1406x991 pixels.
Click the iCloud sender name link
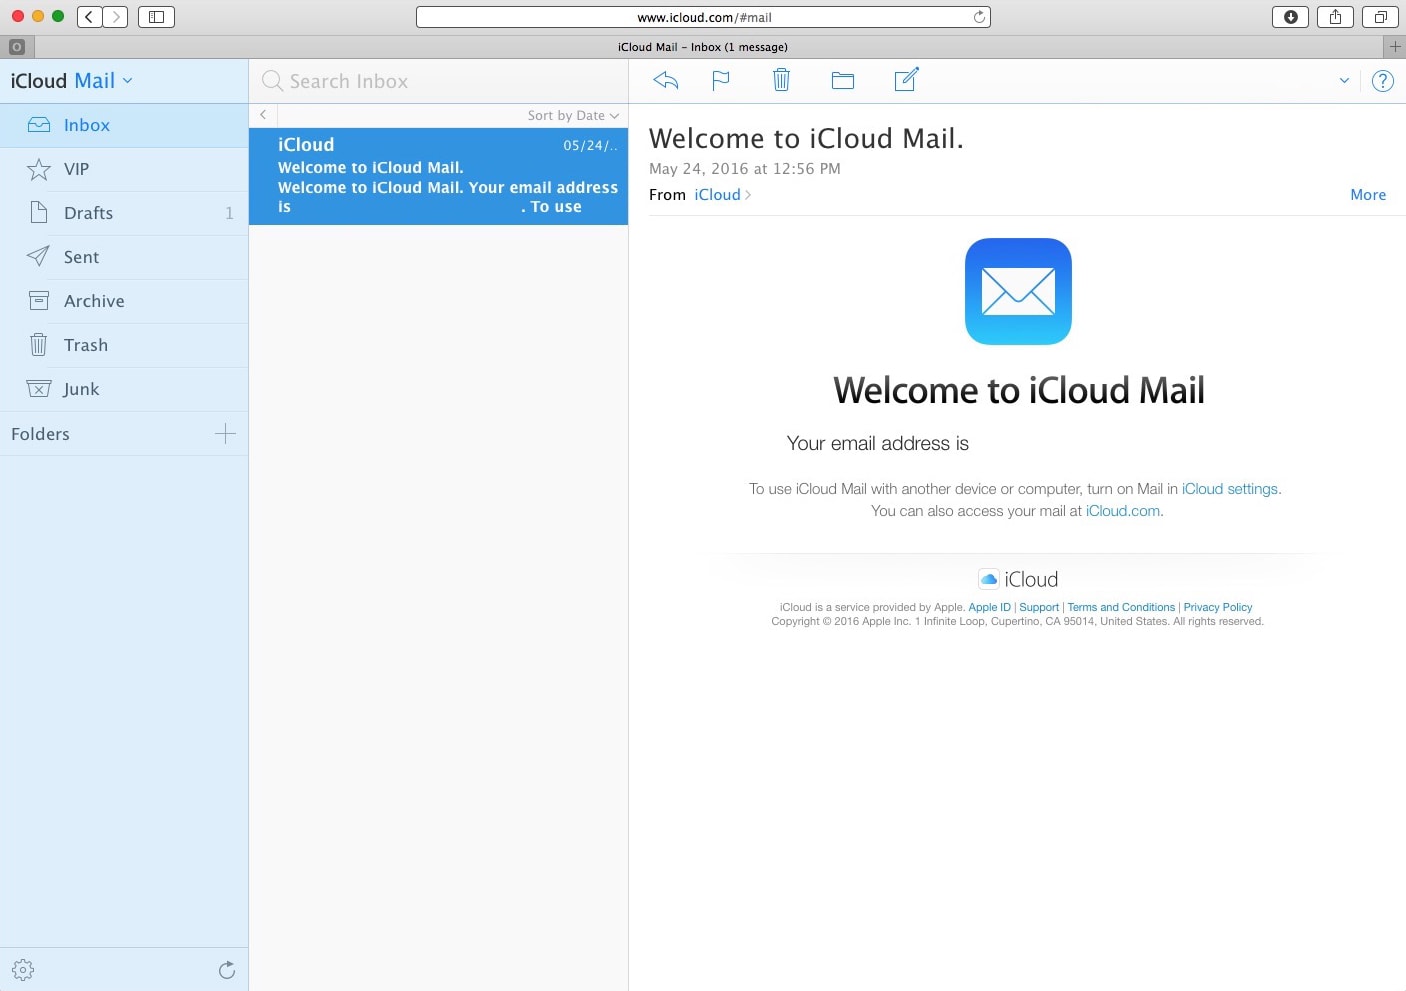click(x=718, y=195)
